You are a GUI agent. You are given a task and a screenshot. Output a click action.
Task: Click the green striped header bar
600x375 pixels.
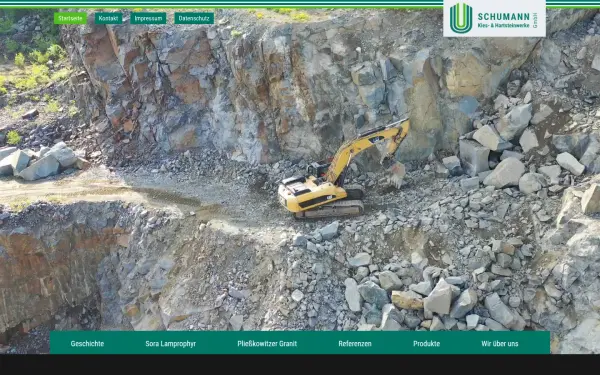tap(222, 4)
